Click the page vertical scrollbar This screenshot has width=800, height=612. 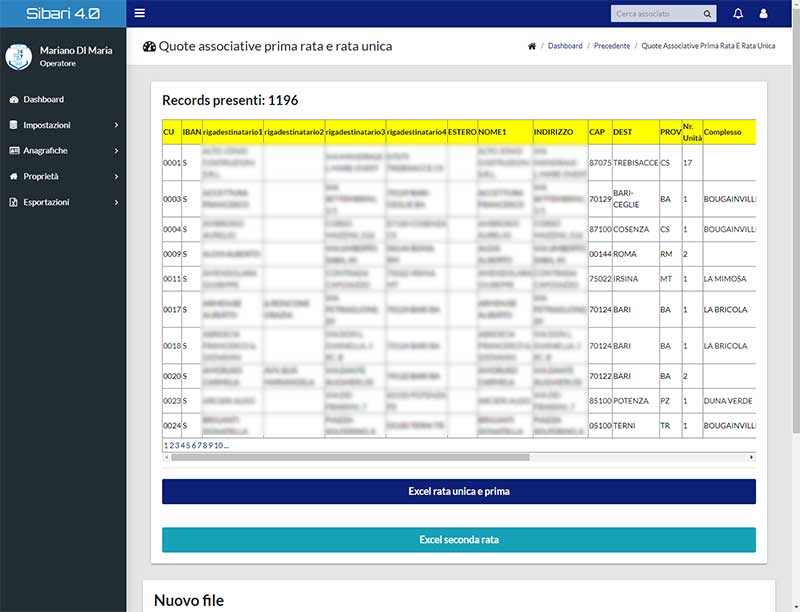tap(796, 219)
